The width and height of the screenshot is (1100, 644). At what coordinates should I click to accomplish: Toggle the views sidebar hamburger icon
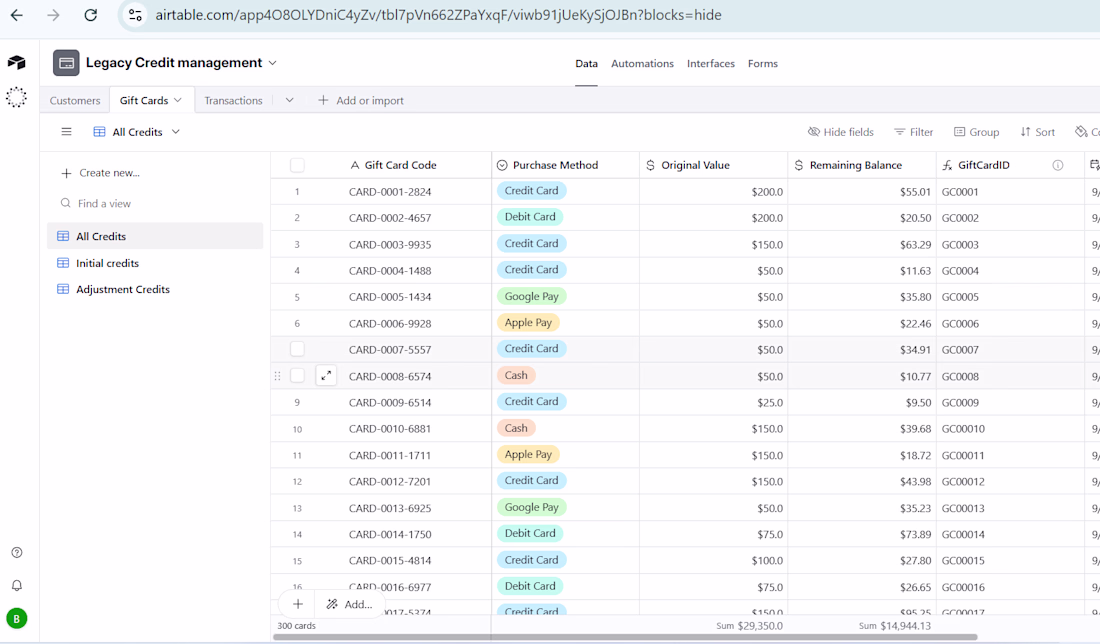click(66, 132)
